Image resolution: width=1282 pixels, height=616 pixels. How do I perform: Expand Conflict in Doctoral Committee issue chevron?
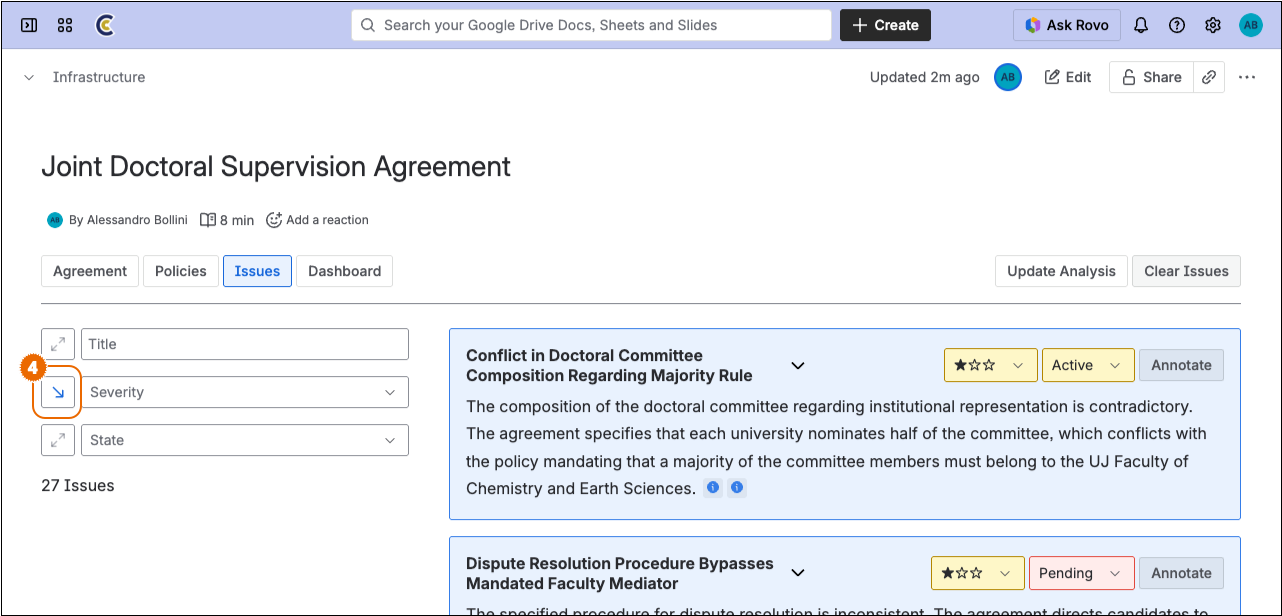(x=798, y=365)
